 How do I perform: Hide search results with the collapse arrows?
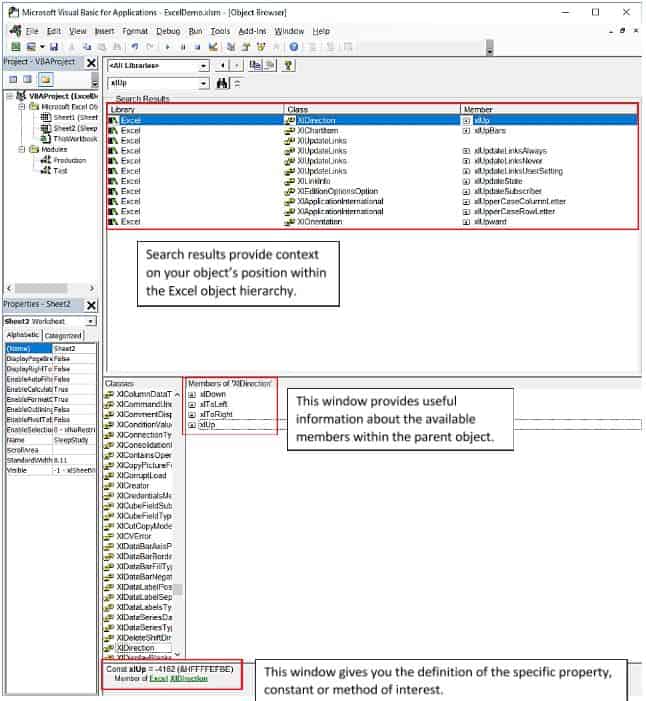point(237,83)
